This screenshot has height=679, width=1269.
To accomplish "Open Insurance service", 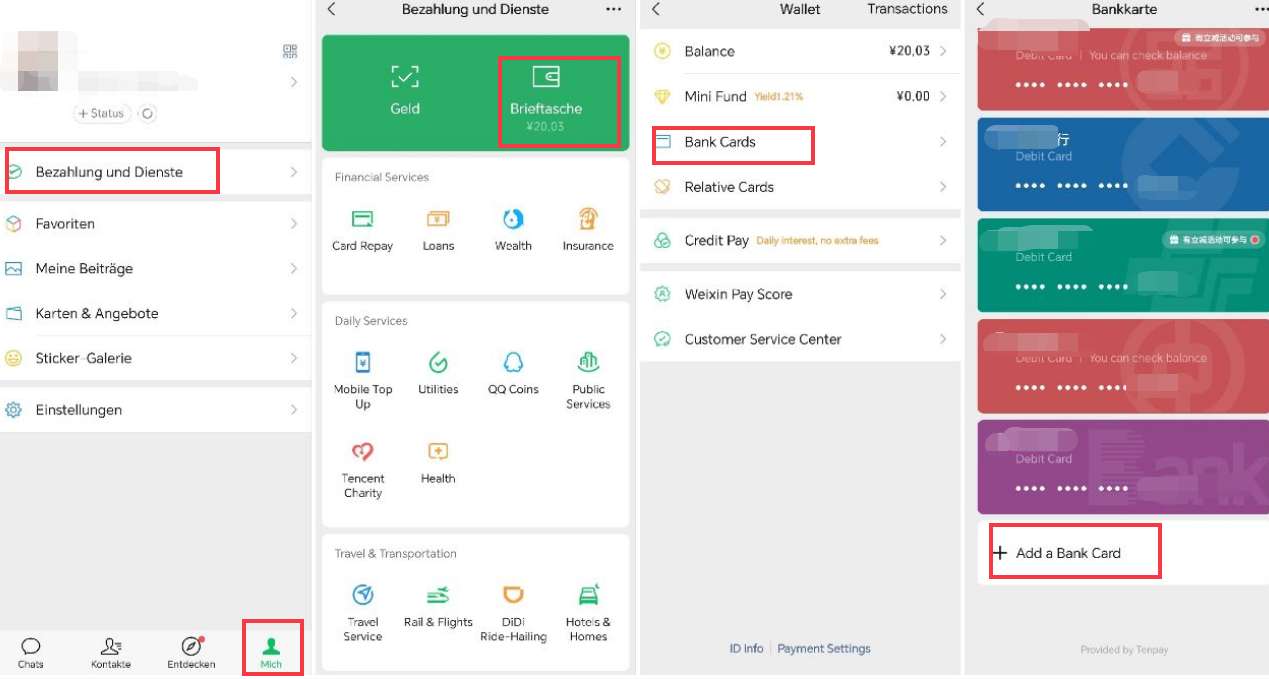I will click(588, 230).
